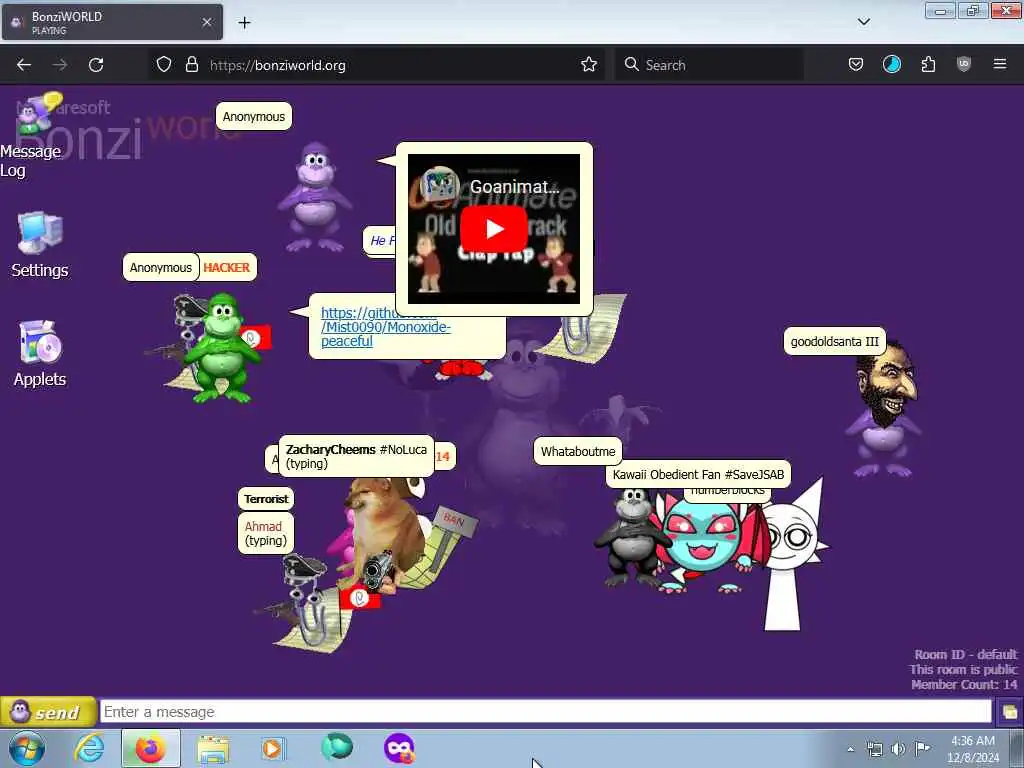
Task: Open the tracking protection shield icon
Action: pos(164,64)
